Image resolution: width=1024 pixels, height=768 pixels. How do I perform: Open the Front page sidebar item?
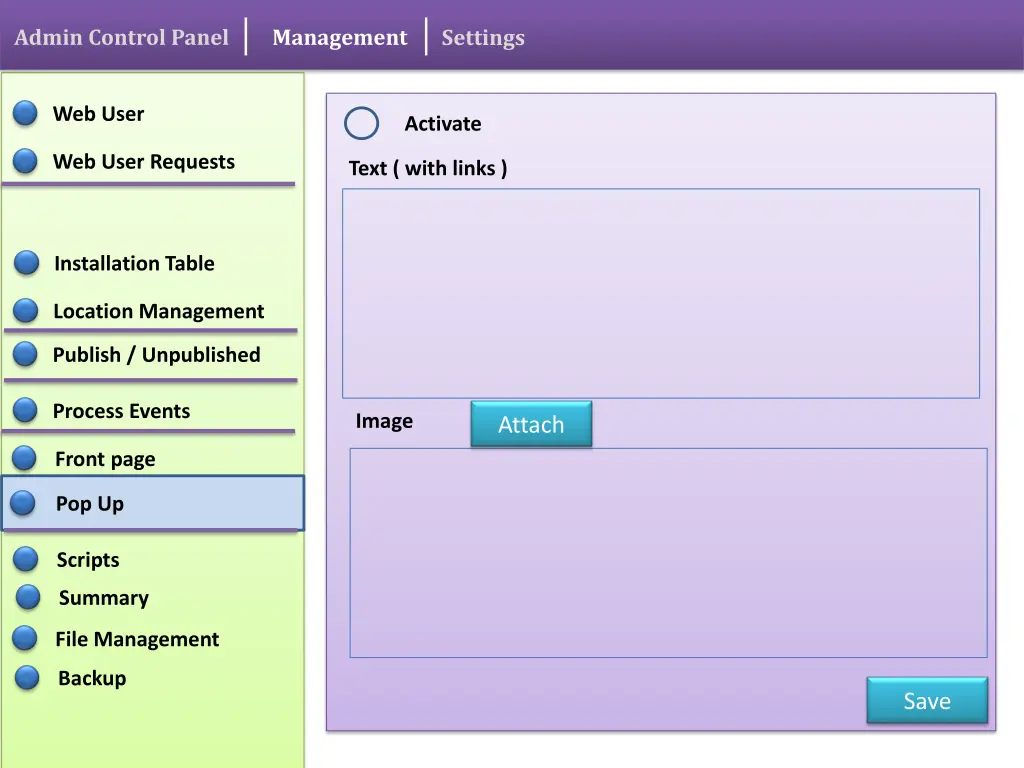[105, 459]
